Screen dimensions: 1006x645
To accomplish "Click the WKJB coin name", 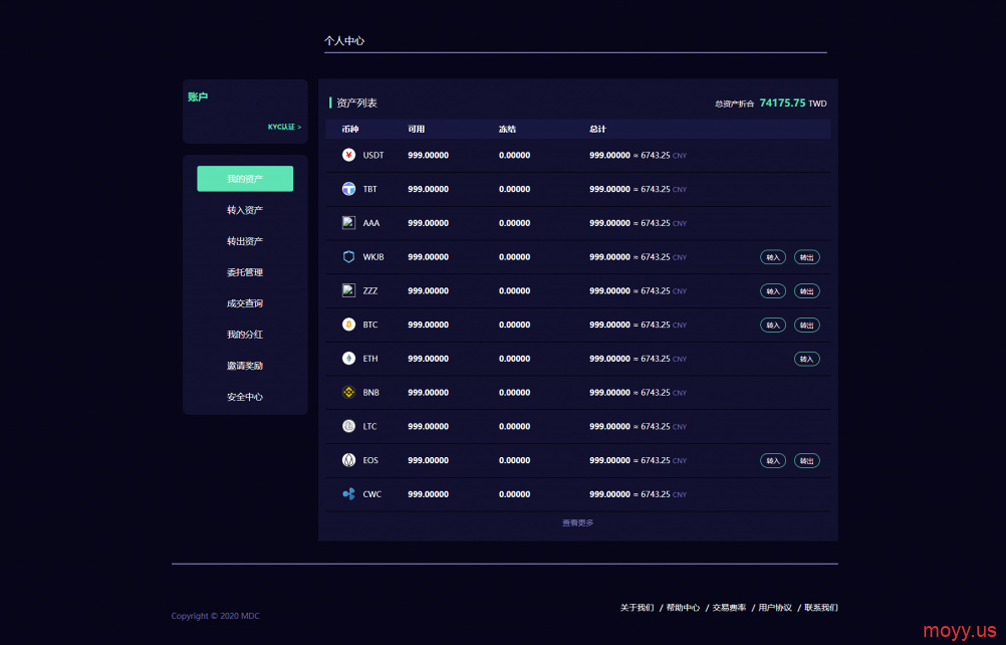I will tap(373, 257).
